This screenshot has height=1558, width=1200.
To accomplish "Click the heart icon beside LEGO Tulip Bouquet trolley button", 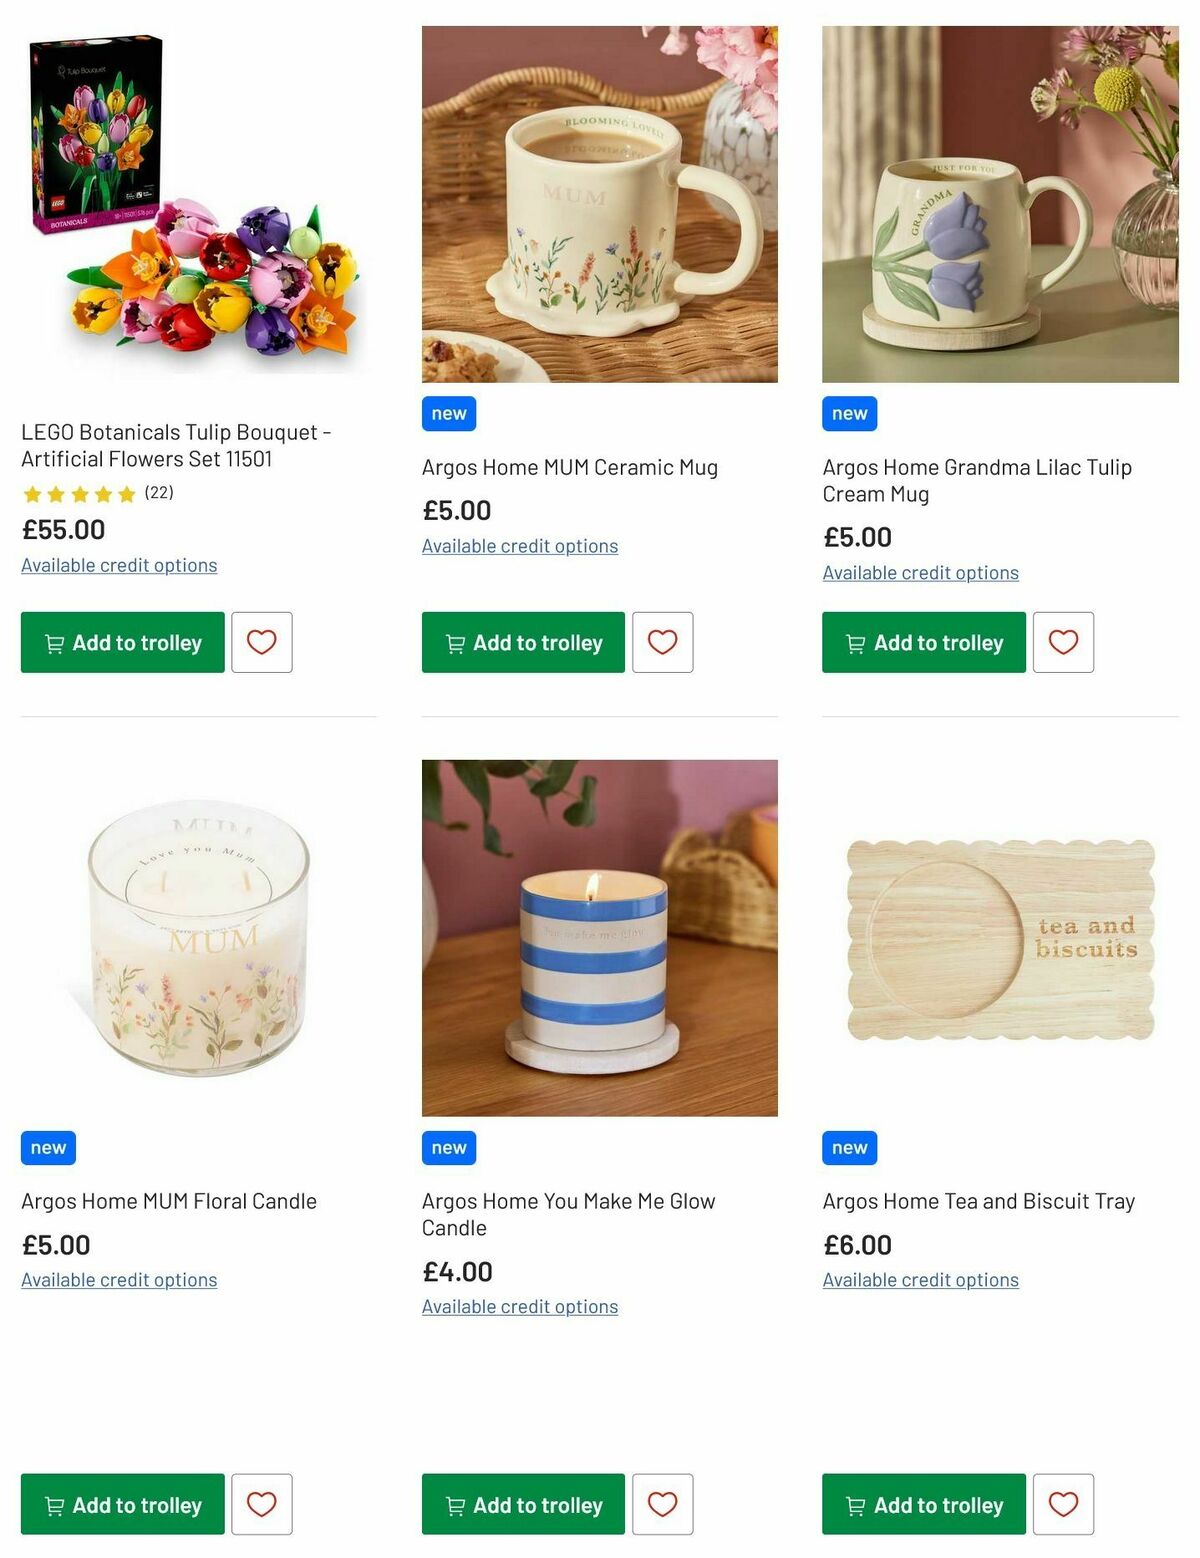I will (x=261, y=642).
